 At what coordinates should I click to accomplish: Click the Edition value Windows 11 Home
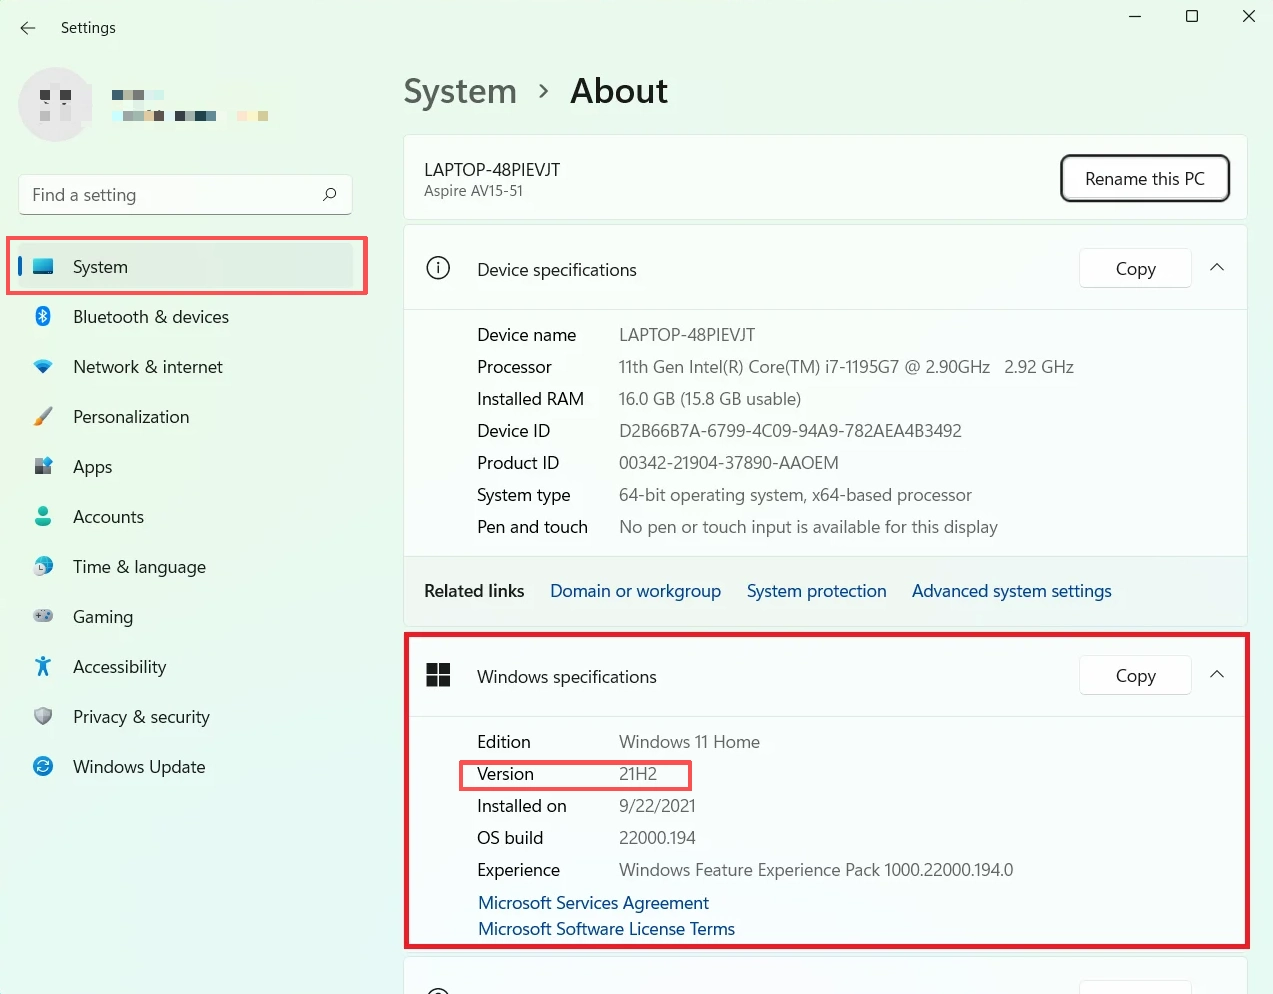pos(689,742)
